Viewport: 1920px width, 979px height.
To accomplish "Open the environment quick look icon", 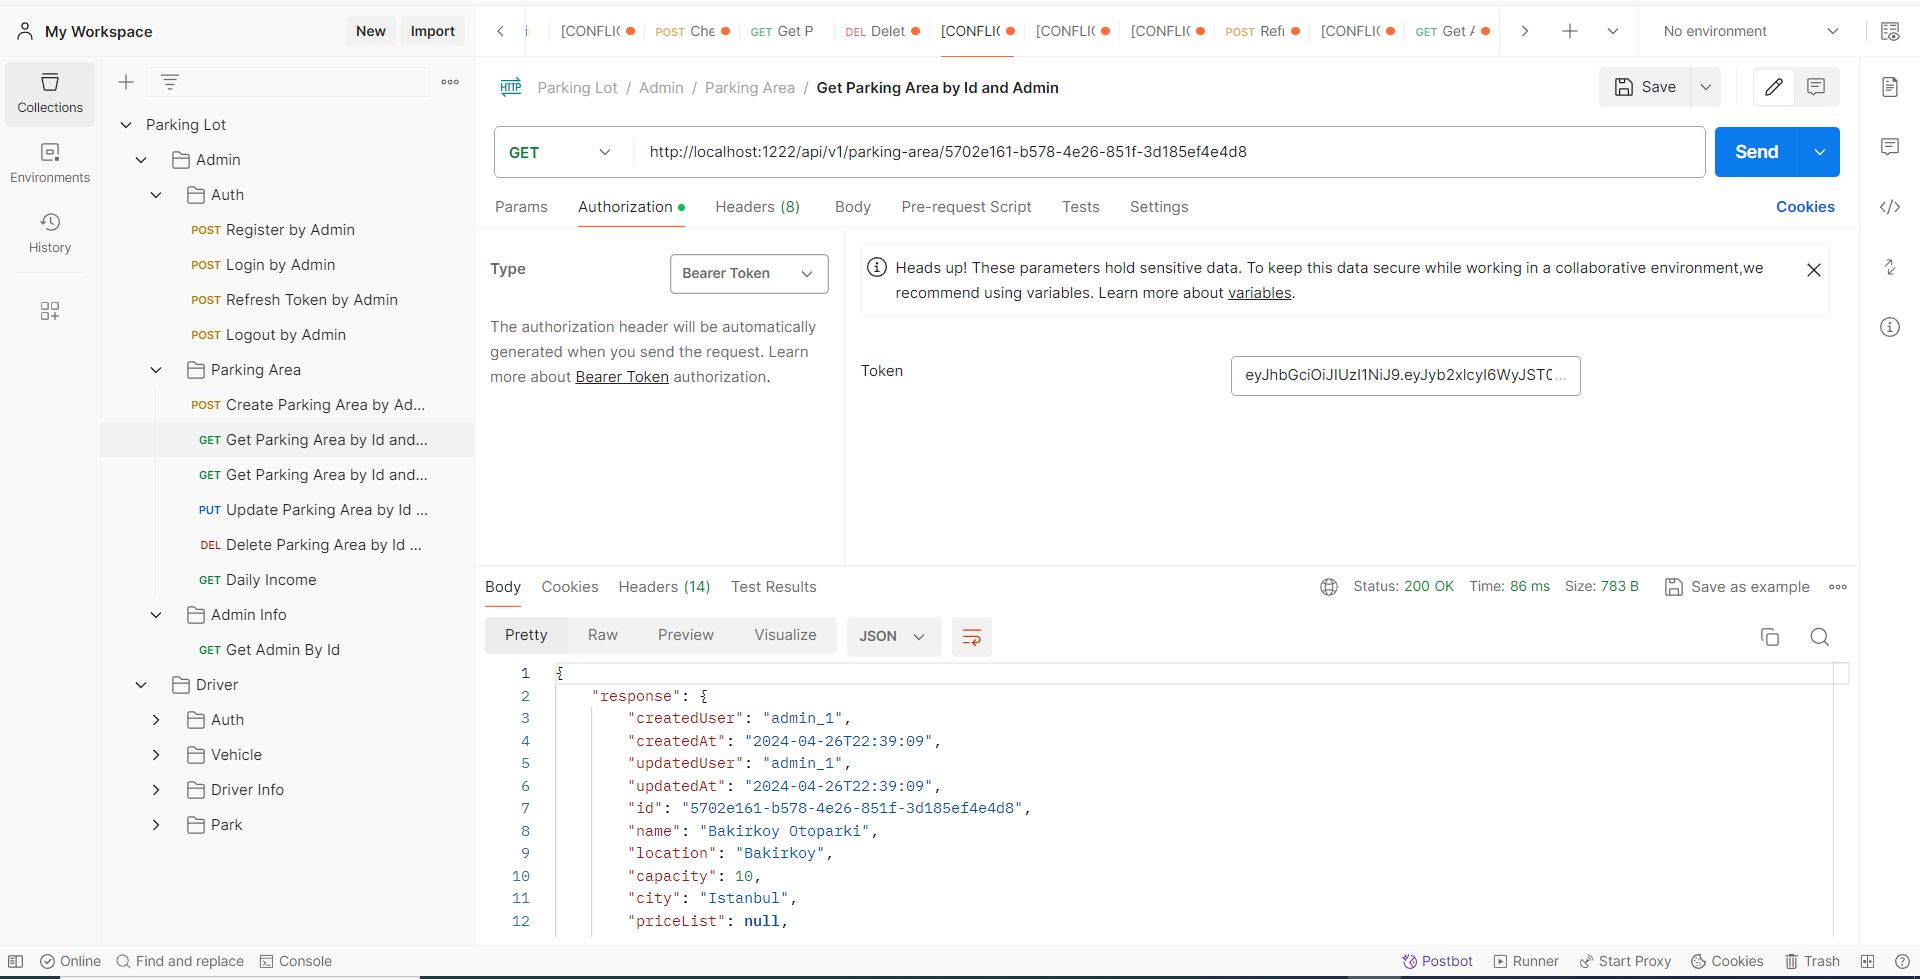I will tap(1890, 31).
